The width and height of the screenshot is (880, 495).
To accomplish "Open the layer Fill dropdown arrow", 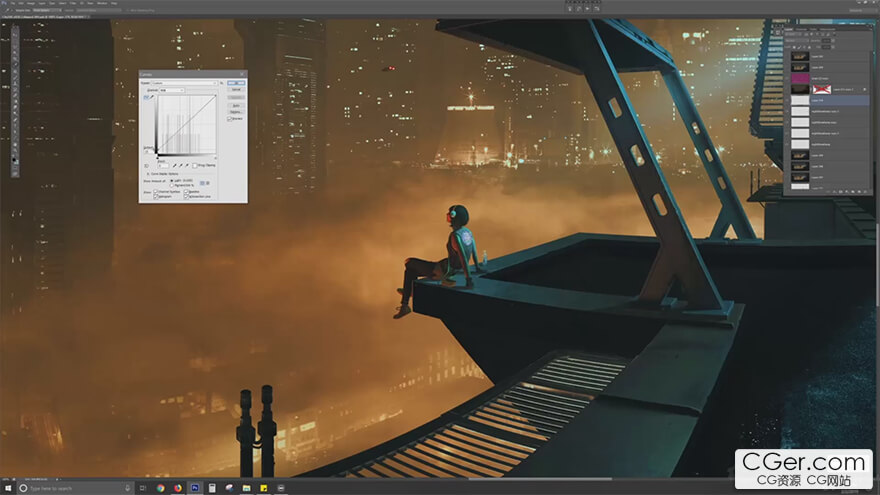I will pyautogui.click(x=833, y=47).
